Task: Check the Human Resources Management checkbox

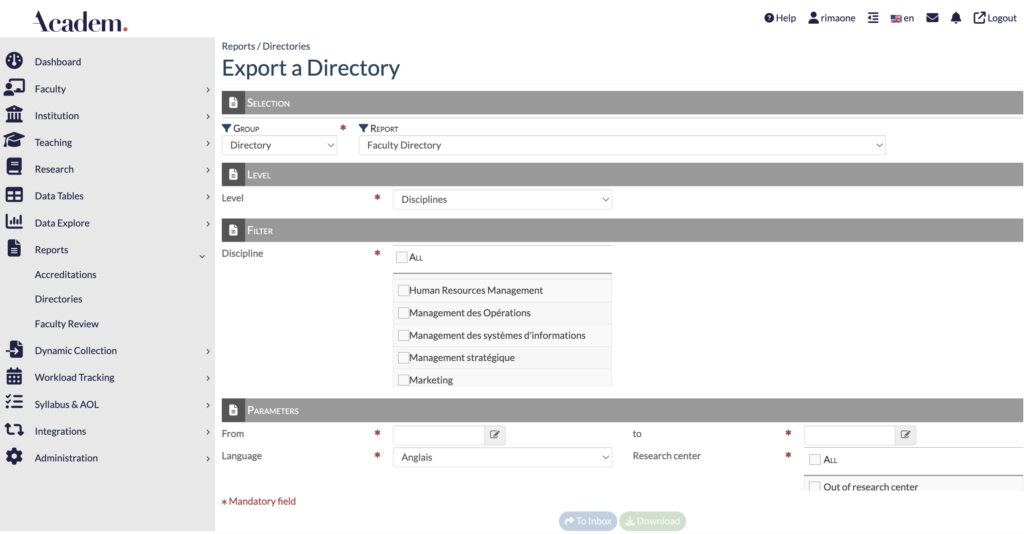Action: [x=403, y=291]
